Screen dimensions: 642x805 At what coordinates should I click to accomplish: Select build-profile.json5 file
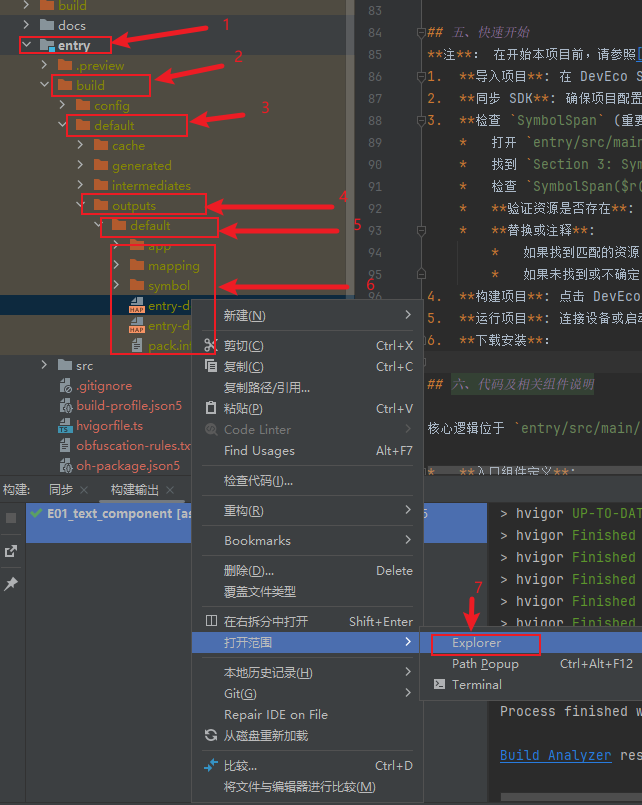(x=129, y=406)
